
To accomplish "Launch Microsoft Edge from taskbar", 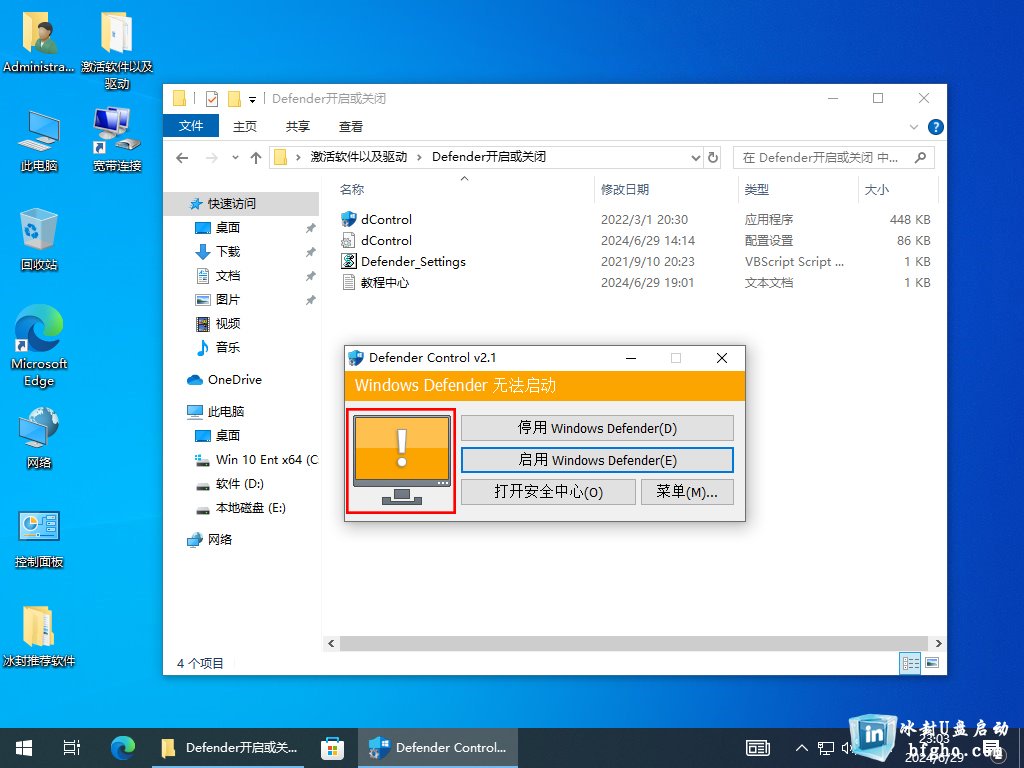I will (123, 748).
